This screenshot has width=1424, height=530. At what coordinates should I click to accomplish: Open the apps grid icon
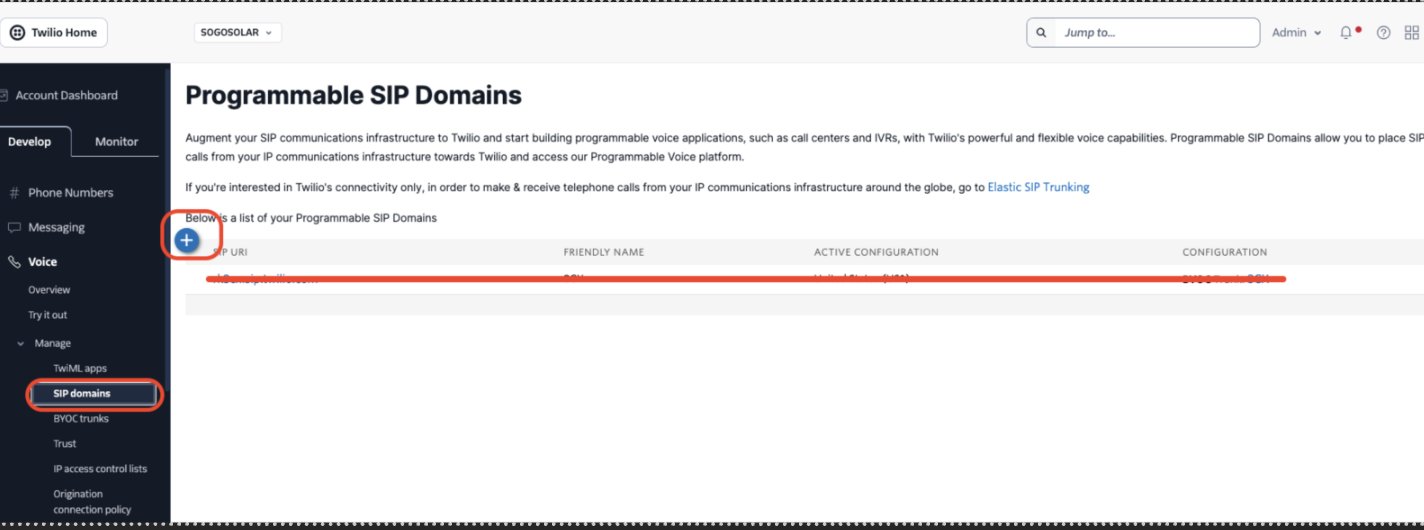1412,33
